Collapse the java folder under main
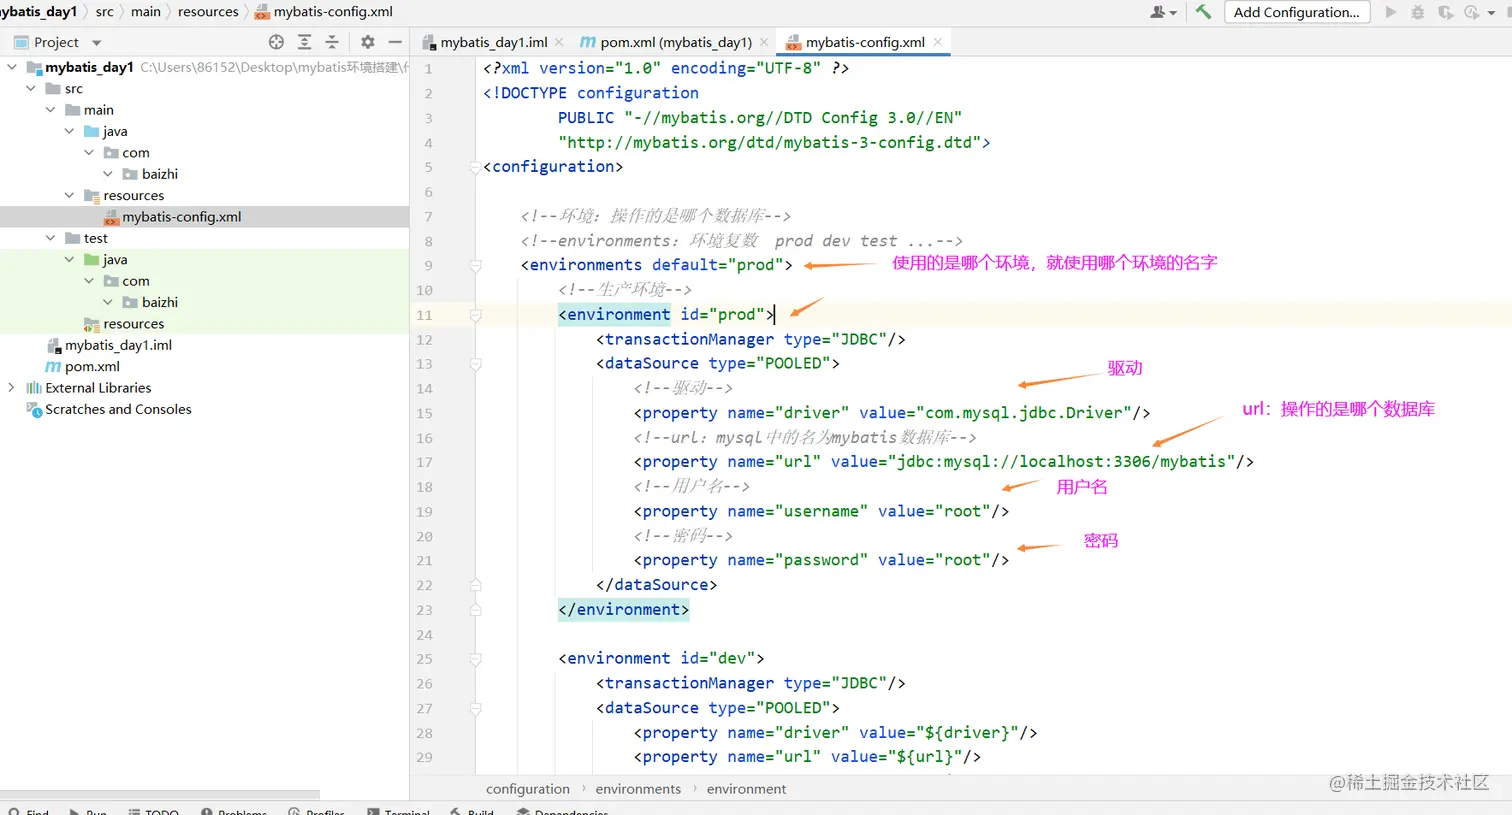Viewport: 1512px width, 815px height. pyautogui.click(x=69, y=131)
